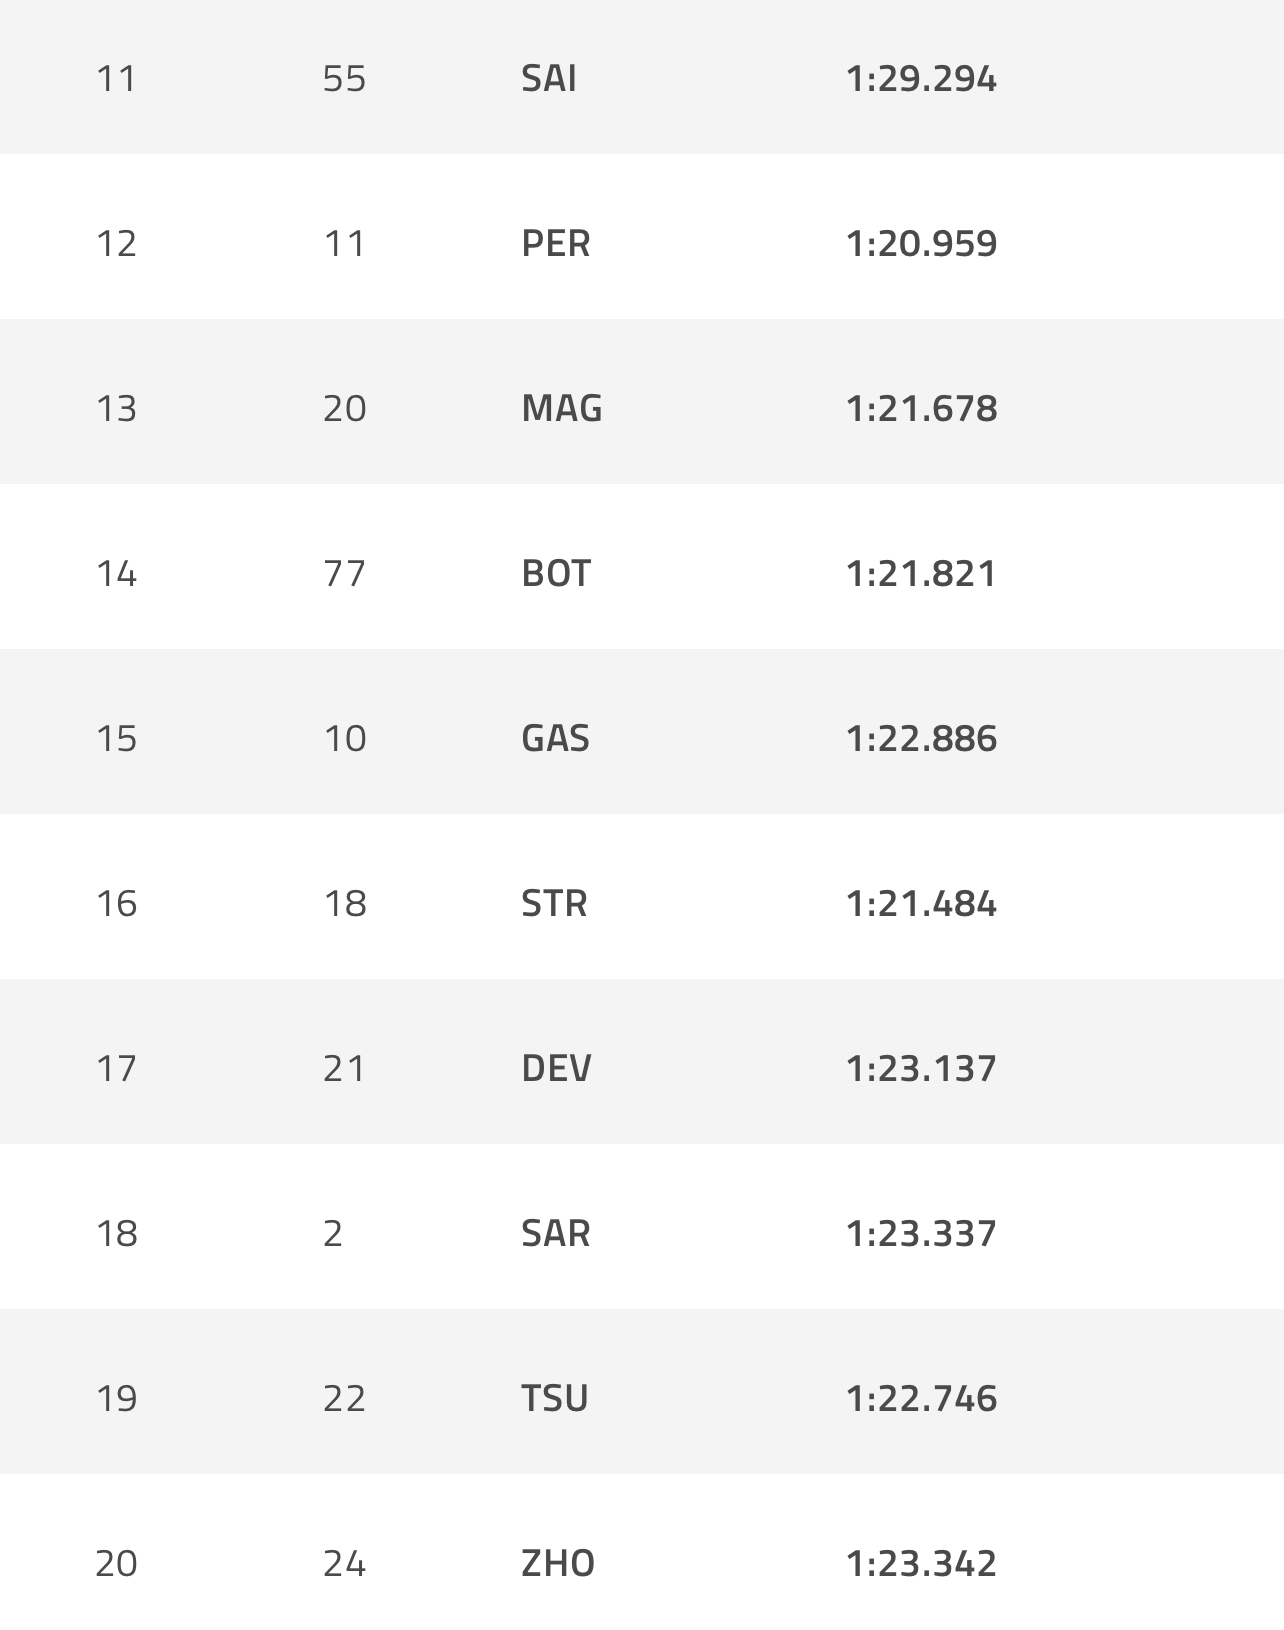Viewport: 1284px width, 1630px height.
Task: Select GAS in the results table
Action: point(556,738)
